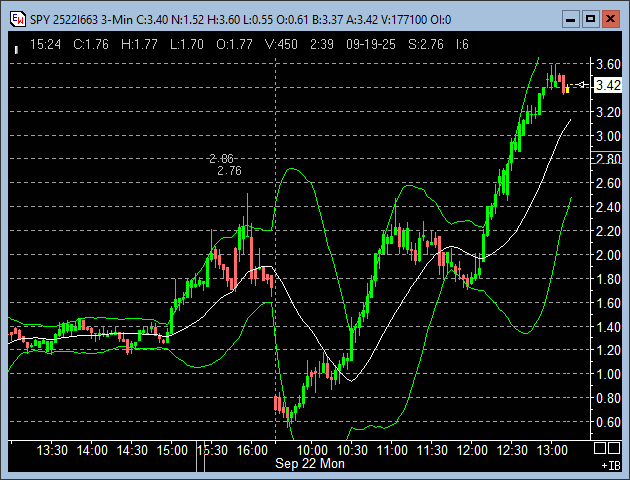Click the 3.60 price axis label
Screen dimensions: 630x480
click(x=607, y=64)
